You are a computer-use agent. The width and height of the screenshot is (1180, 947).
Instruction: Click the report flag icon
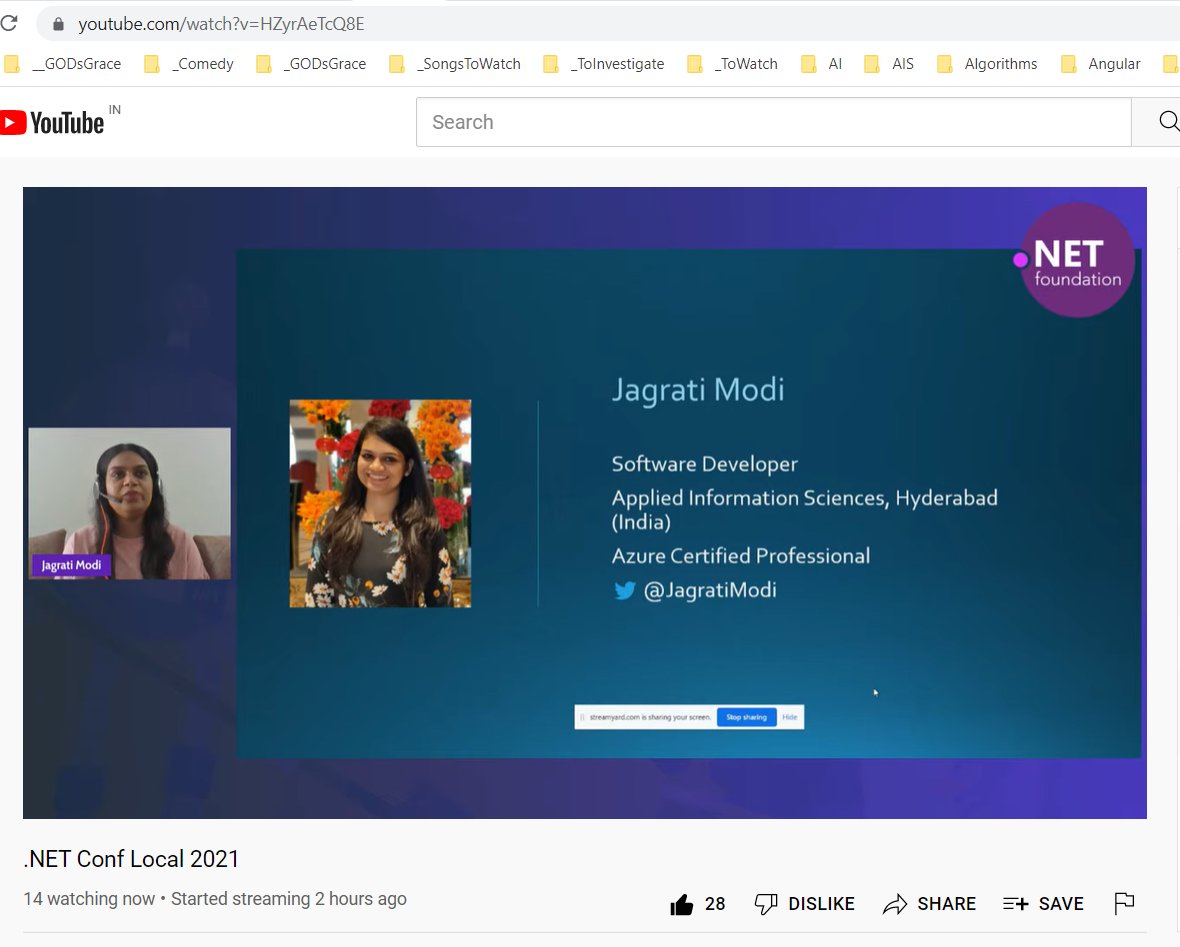[1124, 903]
